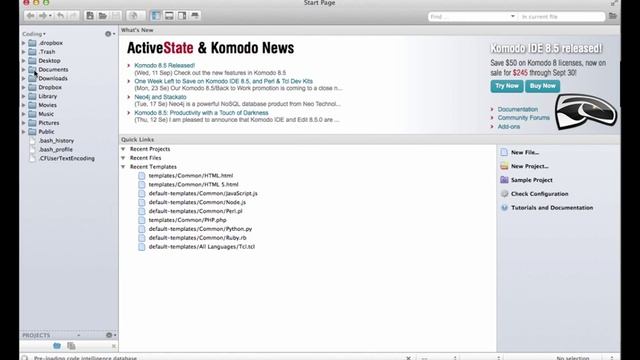The height and width of the screenshot is (360, 640).
Task: Expand the .Trash folder
Action: [24, 52]
